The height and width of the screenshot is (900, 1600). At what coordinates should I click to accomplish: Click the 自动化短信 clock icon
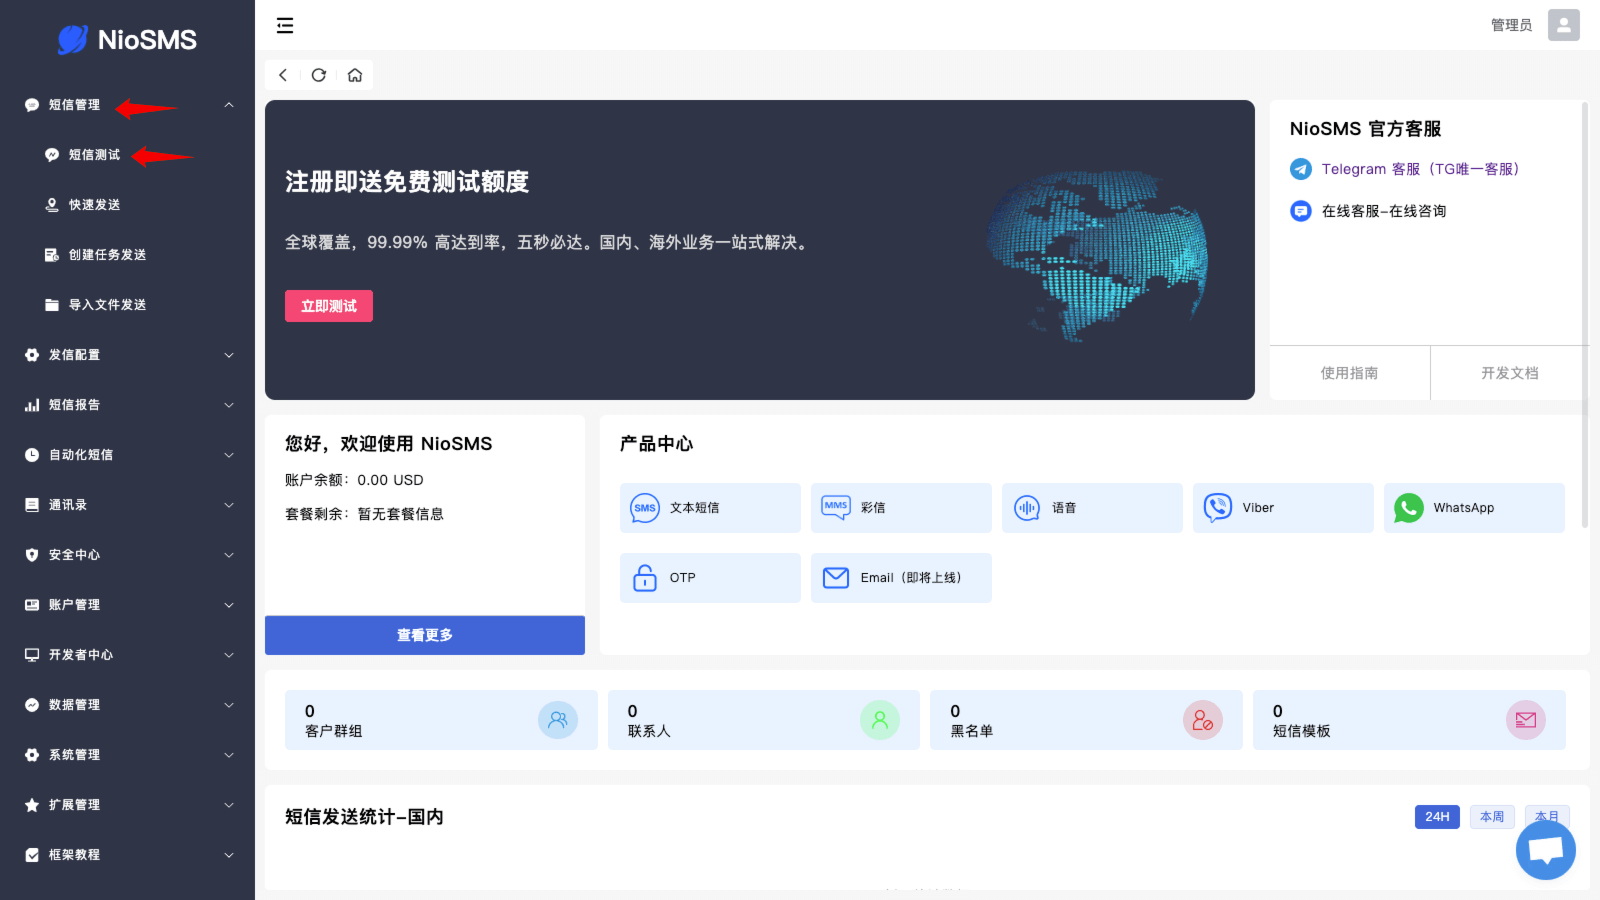(x=32, y=455)
